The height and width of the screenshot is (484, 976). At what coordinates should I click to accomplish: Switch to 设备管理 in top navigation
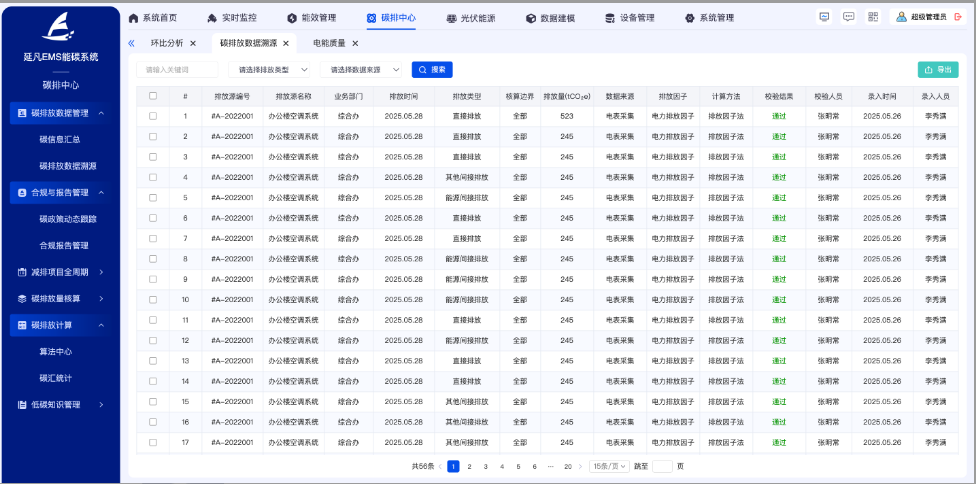point(629,18)
